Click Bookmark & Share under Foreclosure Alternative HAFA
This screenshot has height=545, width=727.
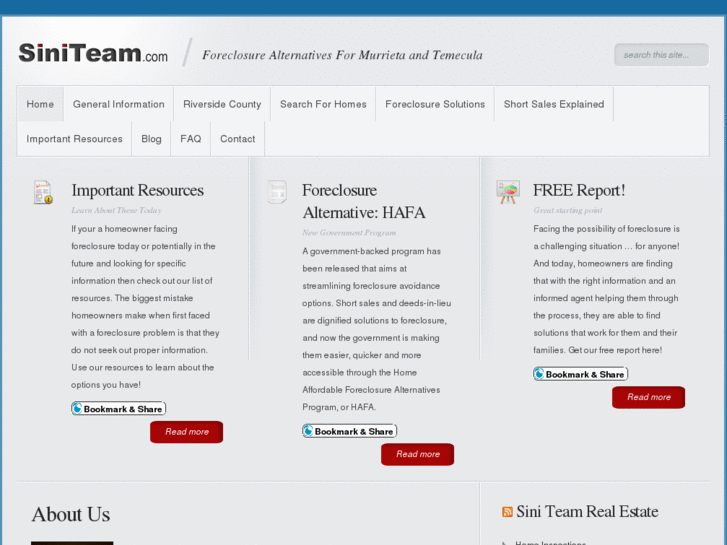pos(350,431)
